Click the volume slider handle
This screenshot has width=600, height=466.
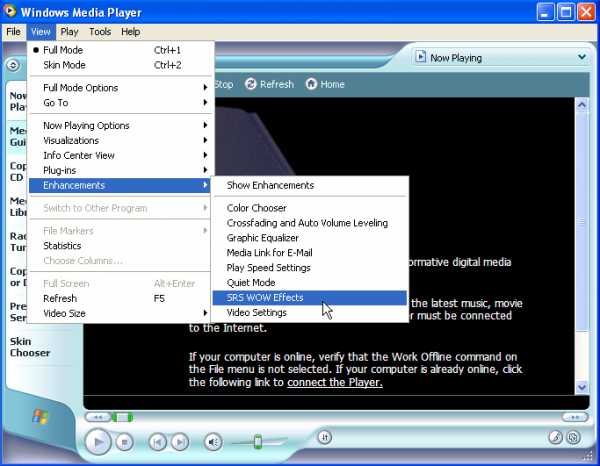tap(258, 442)
